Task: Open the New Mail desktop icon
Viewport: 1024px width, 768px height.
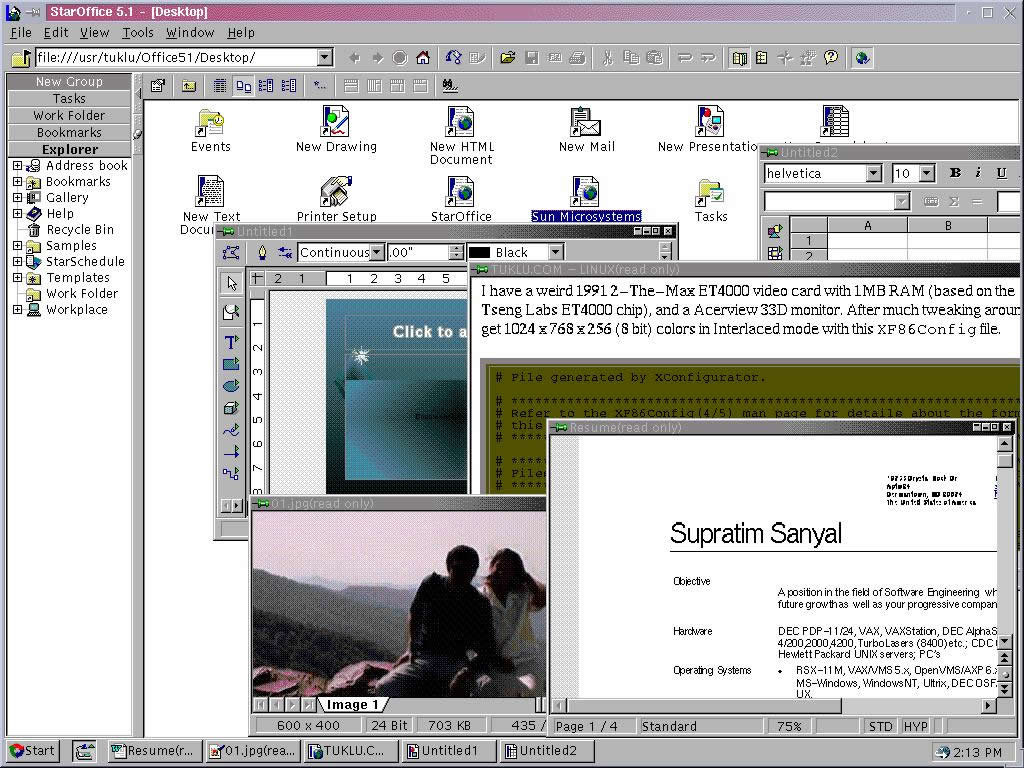Action: pos(586,129)
